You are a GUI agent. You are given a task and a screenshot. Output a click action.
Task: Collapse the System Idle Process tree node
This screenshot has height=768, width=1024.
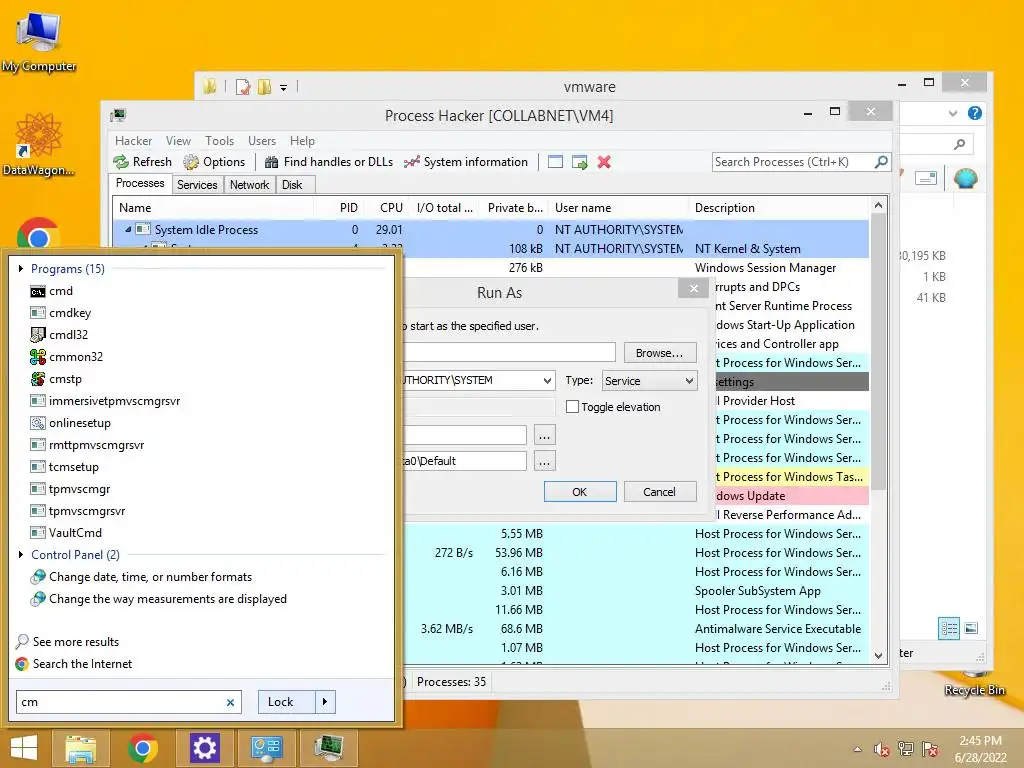(x=128, y=230)
